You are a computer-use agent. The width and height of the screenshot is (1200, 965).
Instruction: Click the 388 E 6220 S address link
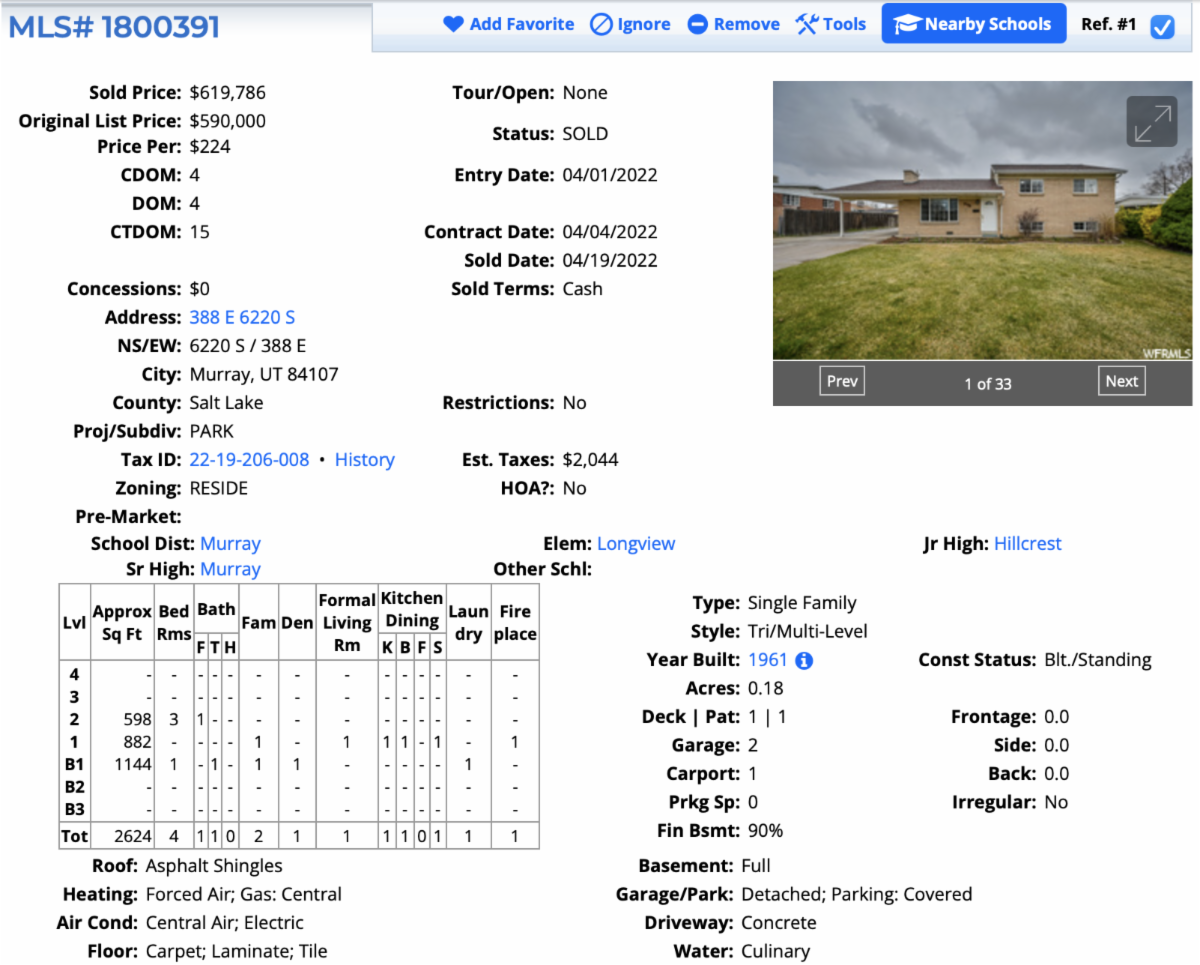pyautogui.click(x=242, y=316)
